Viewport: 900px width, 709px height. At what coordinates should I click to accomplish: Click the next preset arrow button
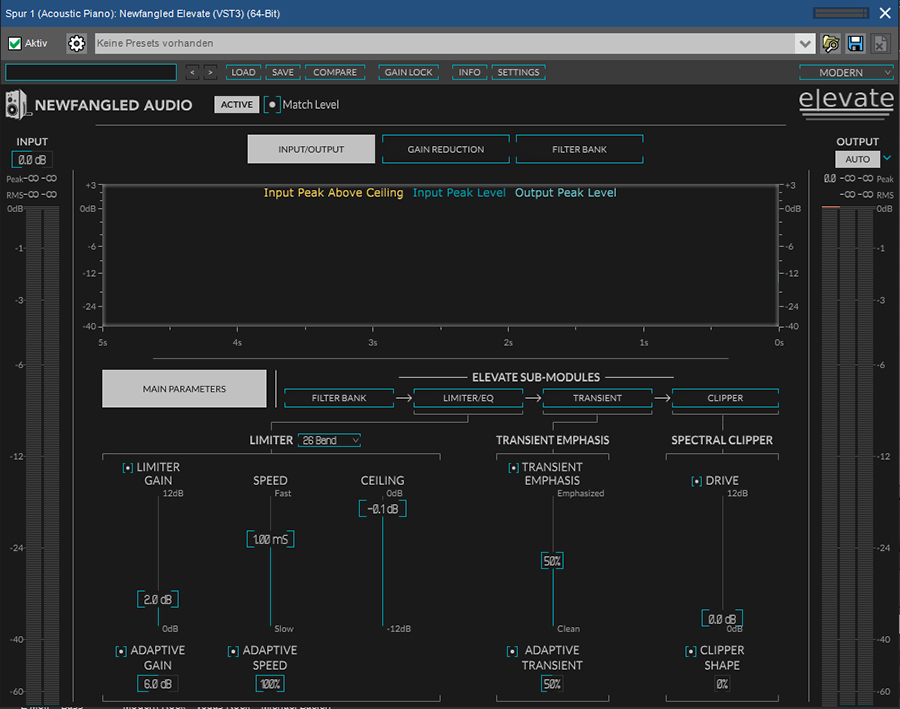(x=210, y=72)
